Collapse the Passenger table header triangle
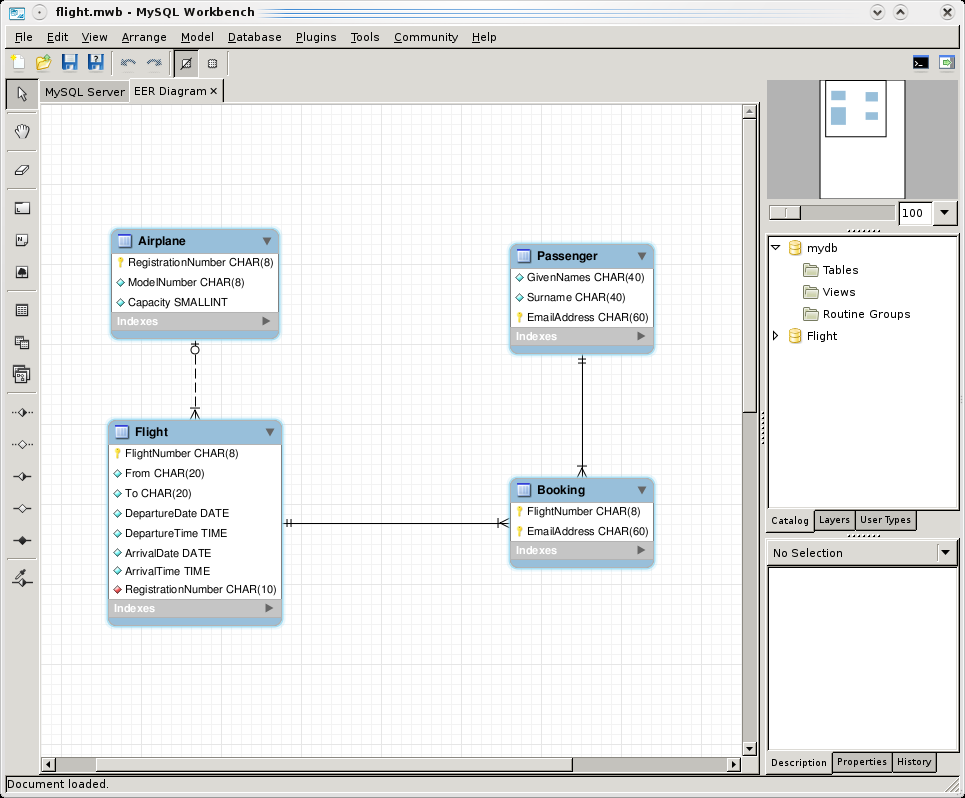The height and width of the screenshot is (798, 965). tap(642, 256)
